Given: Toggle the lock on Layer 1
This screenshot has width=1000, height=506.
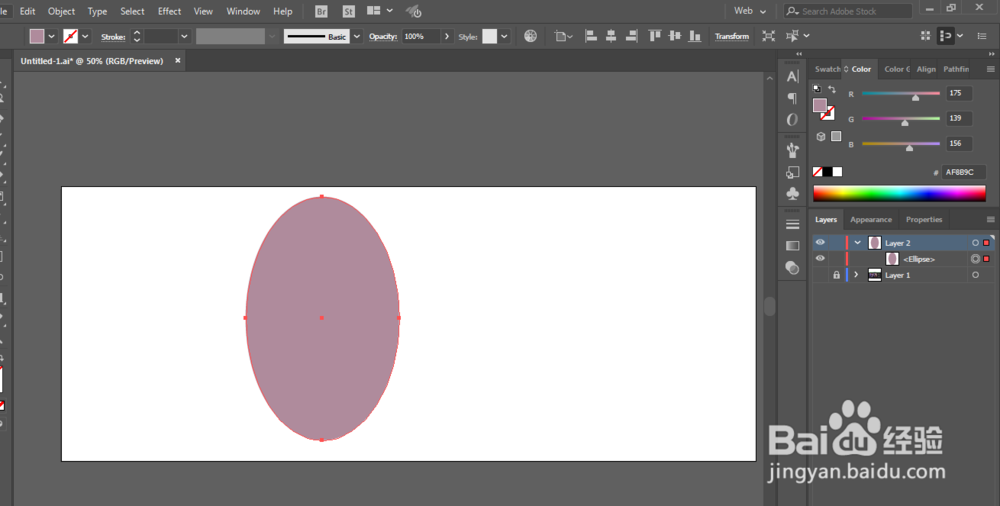Looking at the screenshot, I should pyautogui.click(x=836, y=275).
